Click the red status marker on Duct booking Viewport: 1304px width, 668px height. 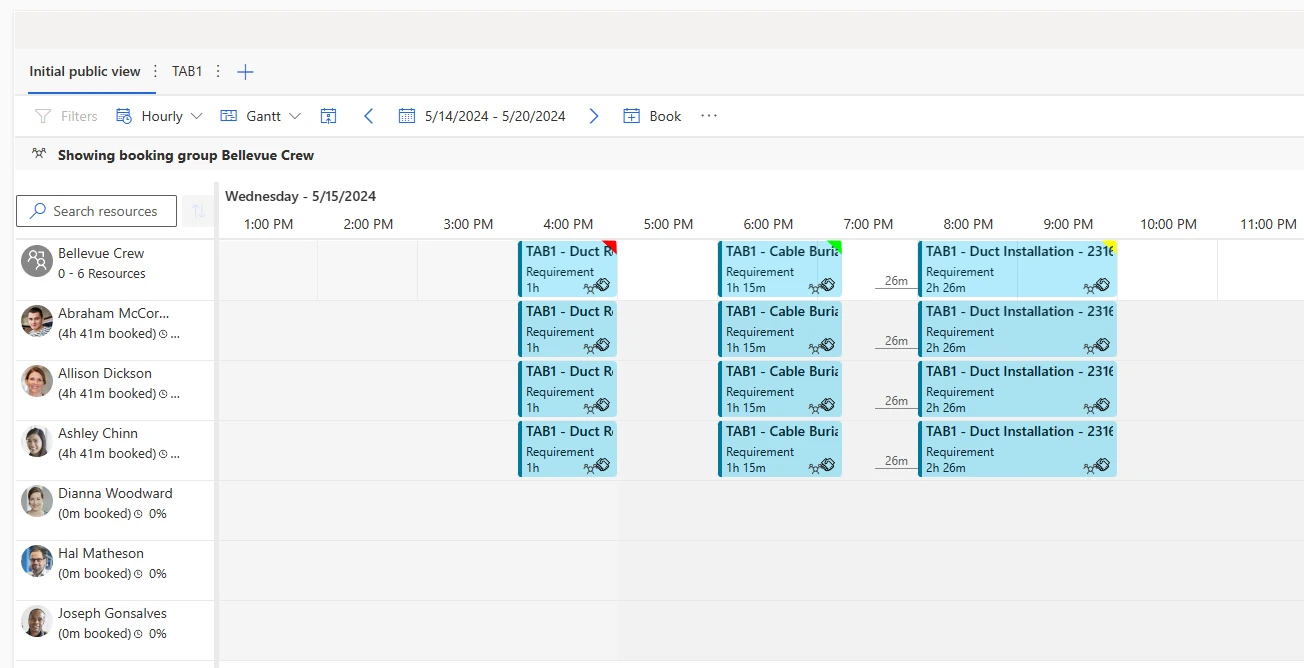[611, 245]
